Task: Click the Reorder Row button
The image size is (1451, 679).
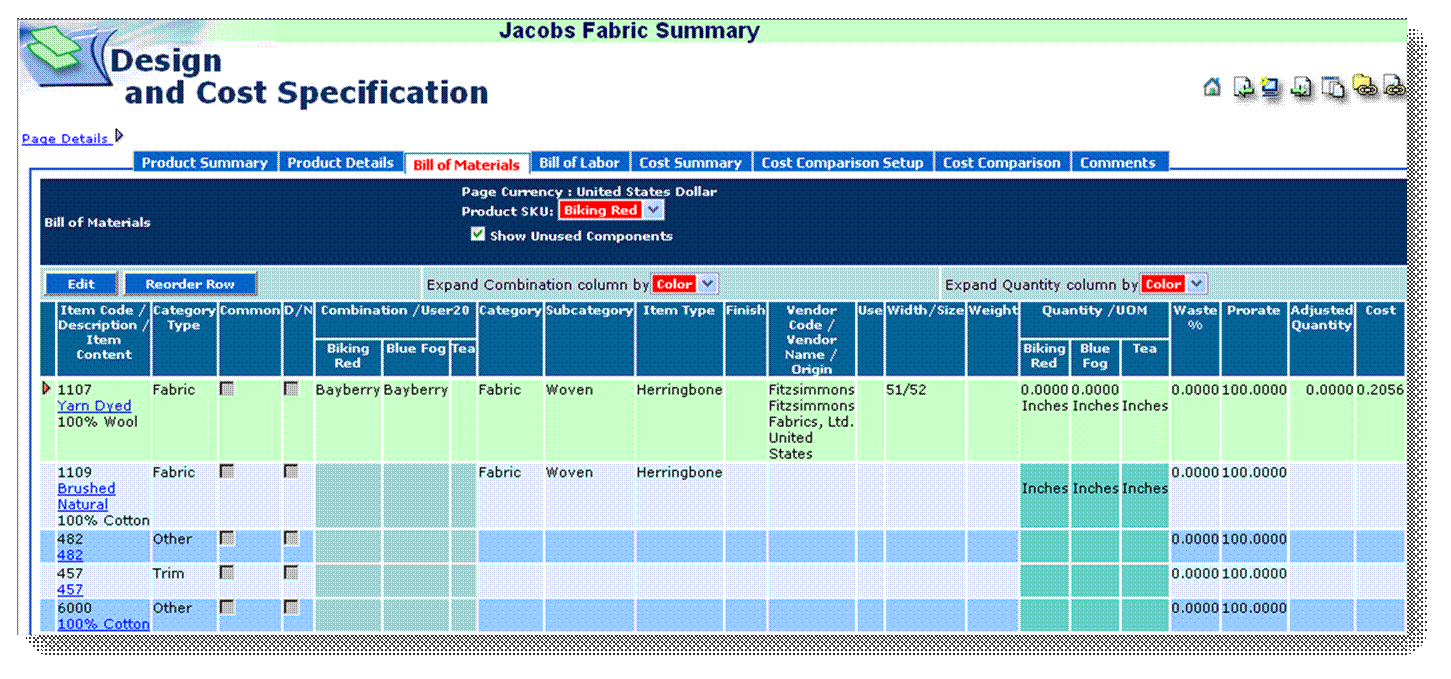Action: pyautogui.click(x=190, y=284)
